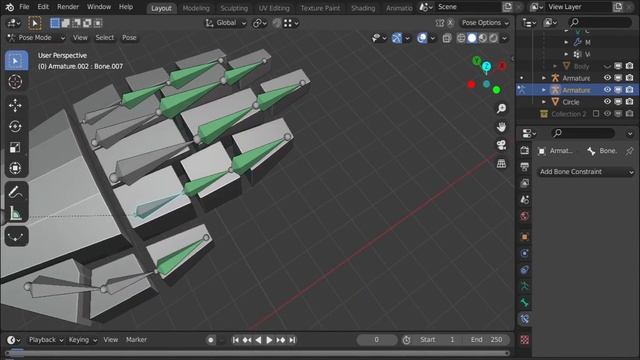Toggle X-axis mirror in pose header

point(450,23)
